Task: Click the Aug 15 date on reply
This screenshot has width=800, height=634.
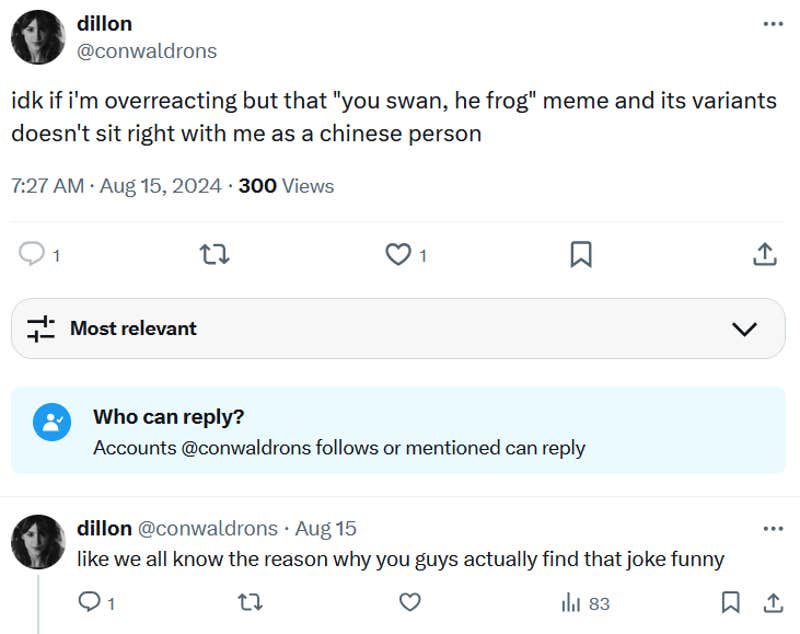Action: coord(326,528)
